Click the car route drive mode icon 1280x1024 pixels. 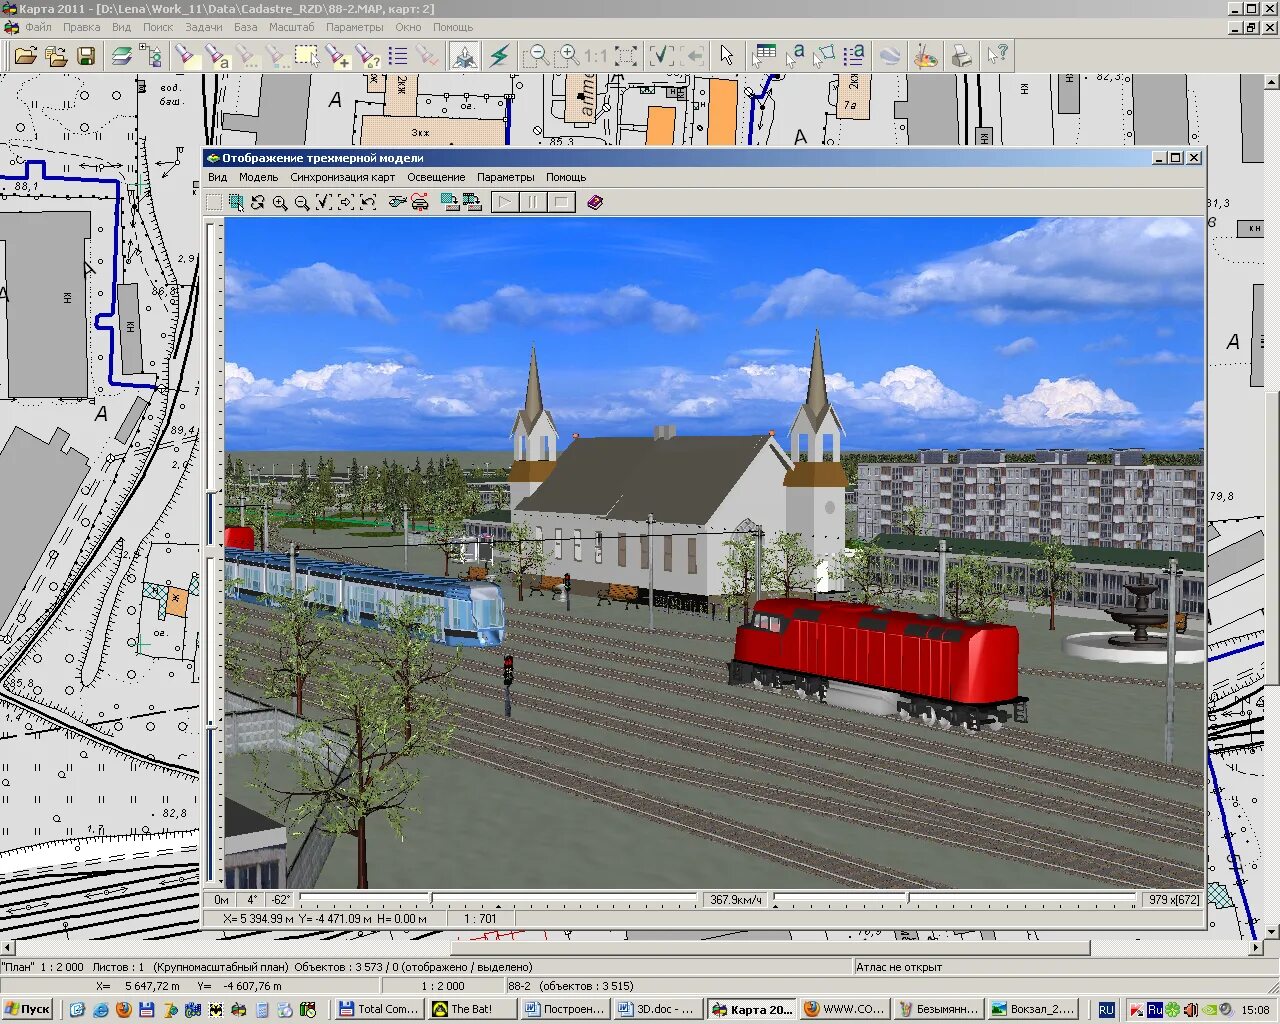point(419,203)
